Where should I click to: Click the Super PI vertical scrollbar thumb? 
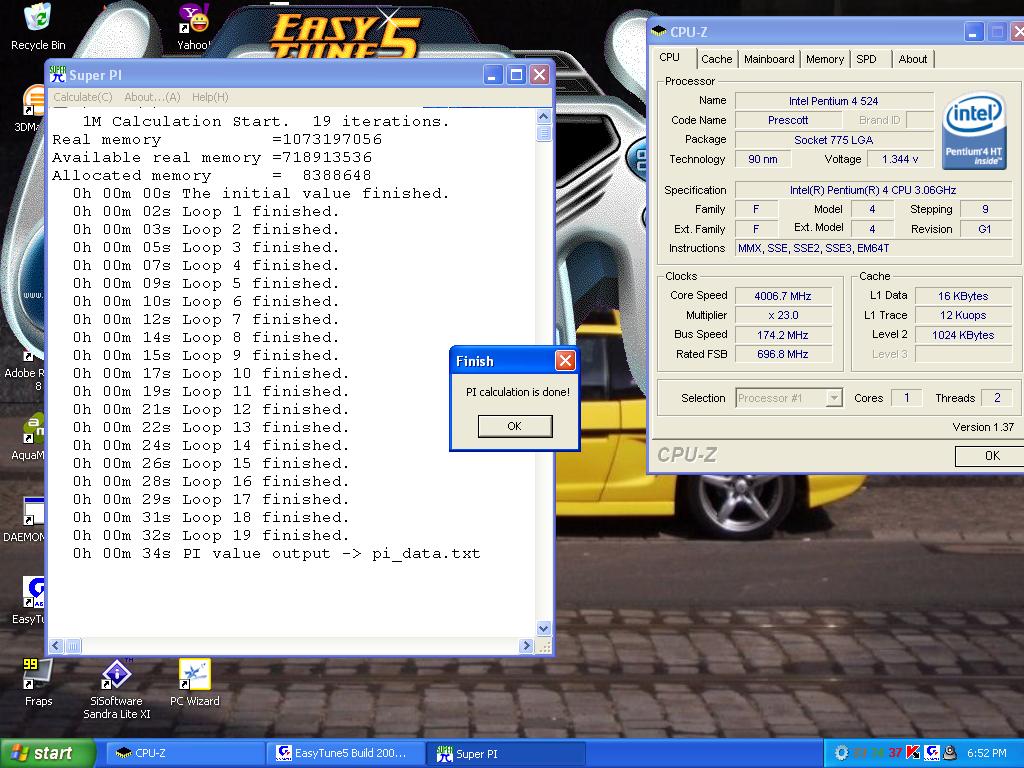tap(543, 133)
